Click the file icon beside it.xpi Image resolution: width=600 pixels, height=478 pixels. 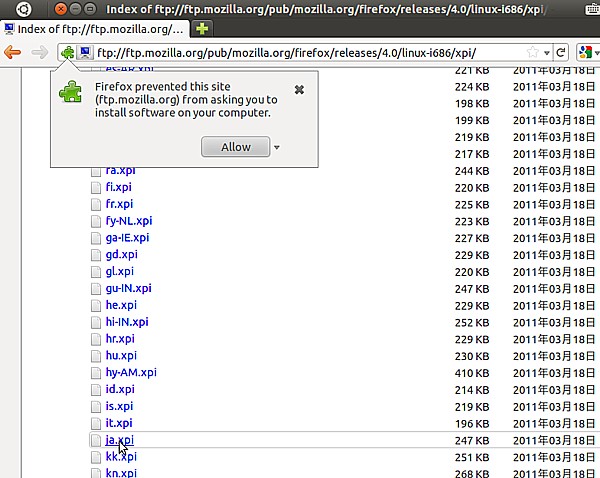click(96, 423)
